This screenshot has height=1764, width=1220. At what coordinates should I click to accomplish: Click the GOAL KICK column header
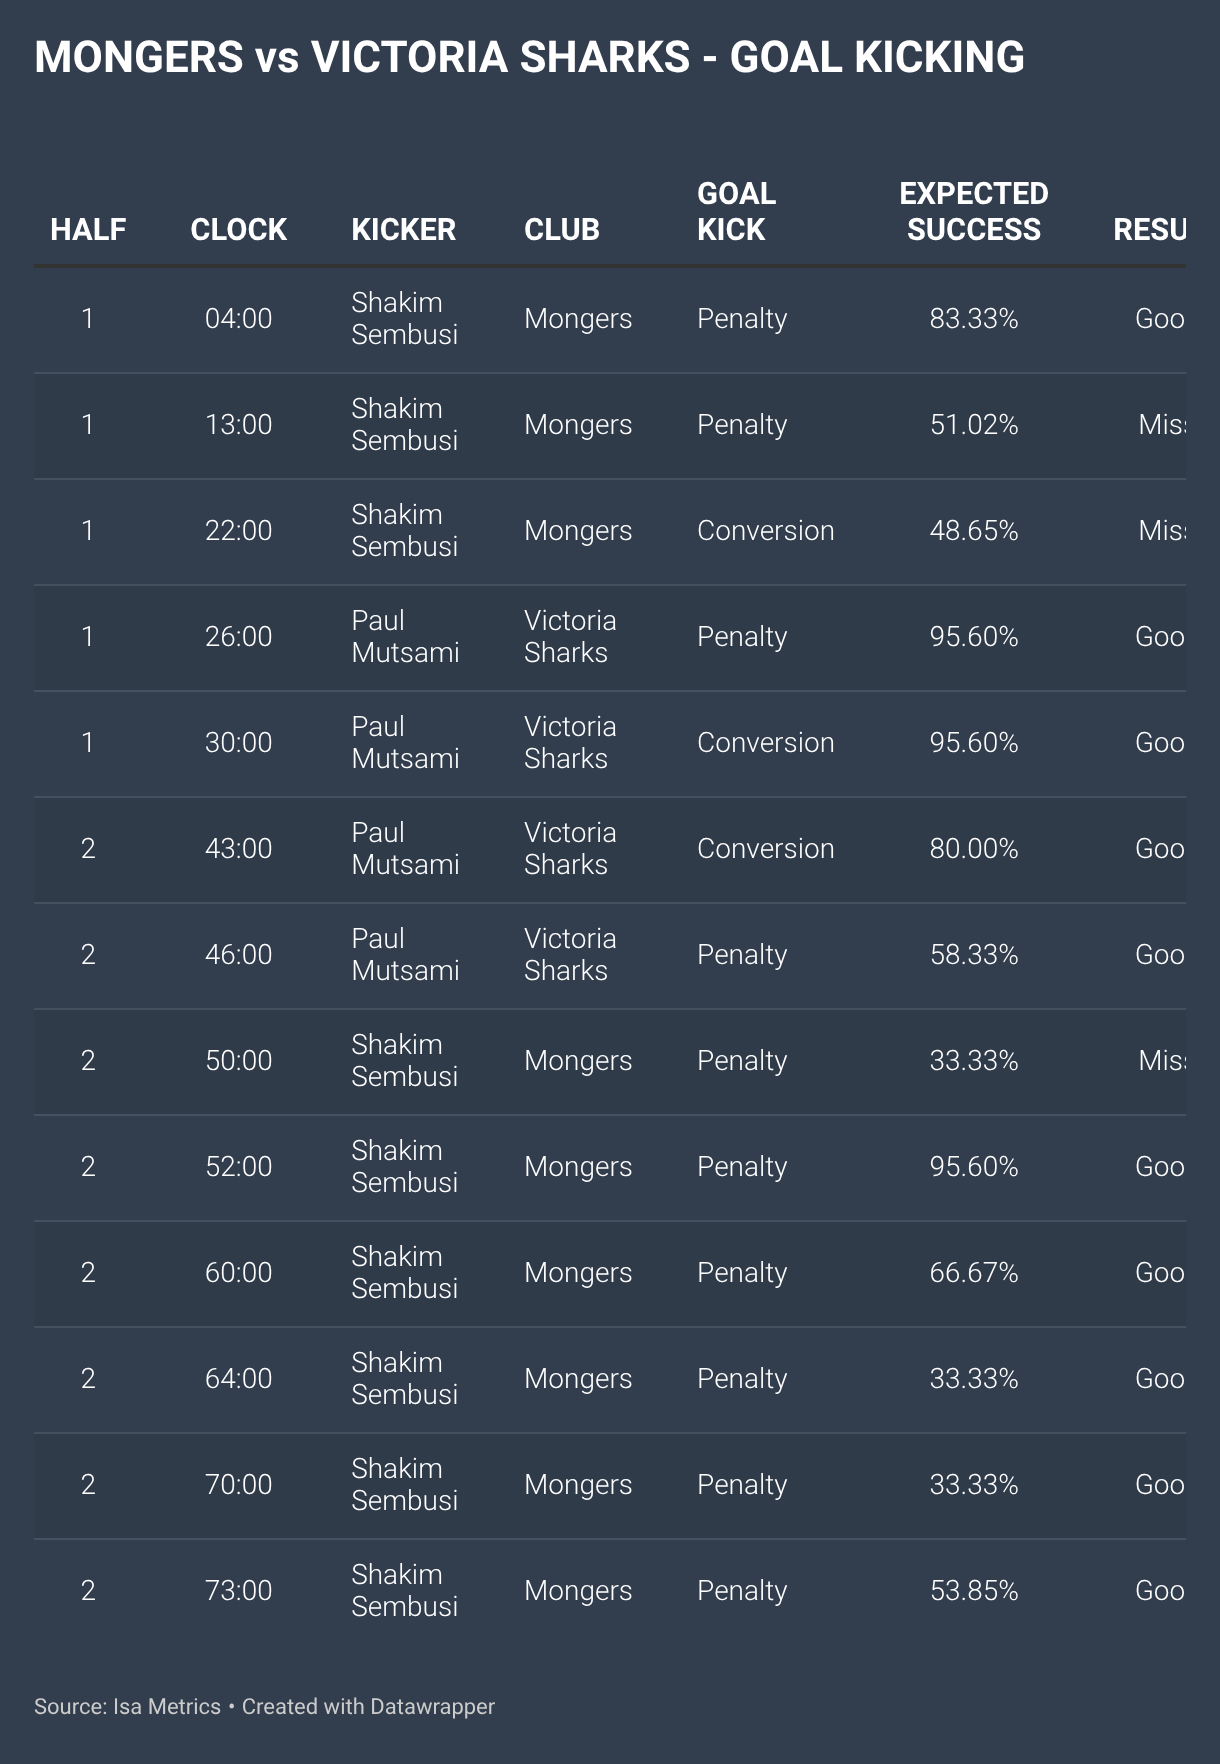[x=736, y=212]
